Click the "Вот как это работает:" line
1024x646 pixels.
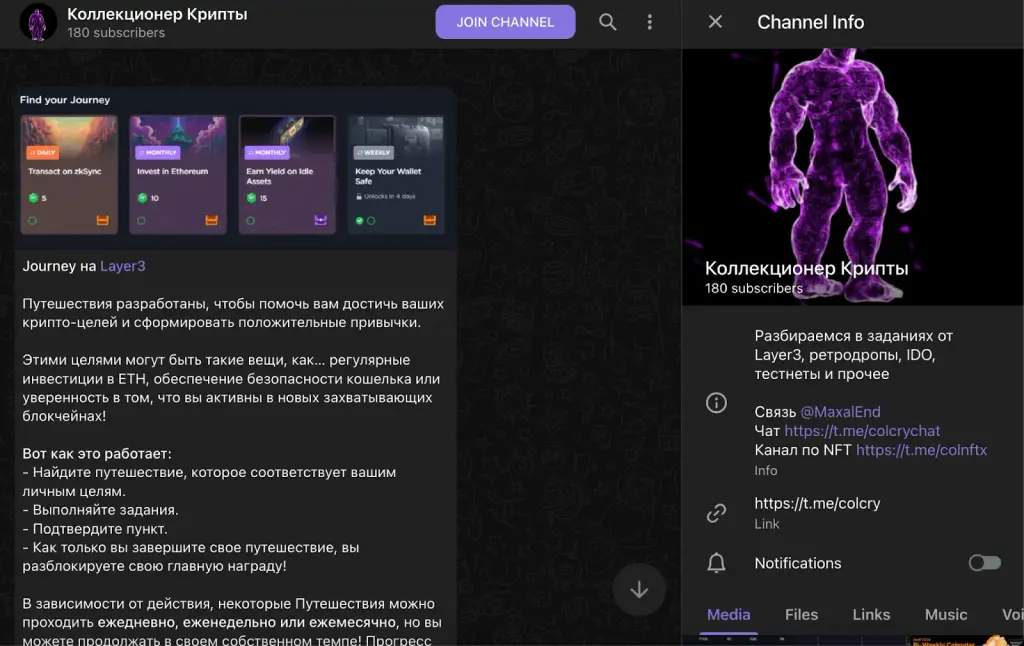click(x=97, y=453)
